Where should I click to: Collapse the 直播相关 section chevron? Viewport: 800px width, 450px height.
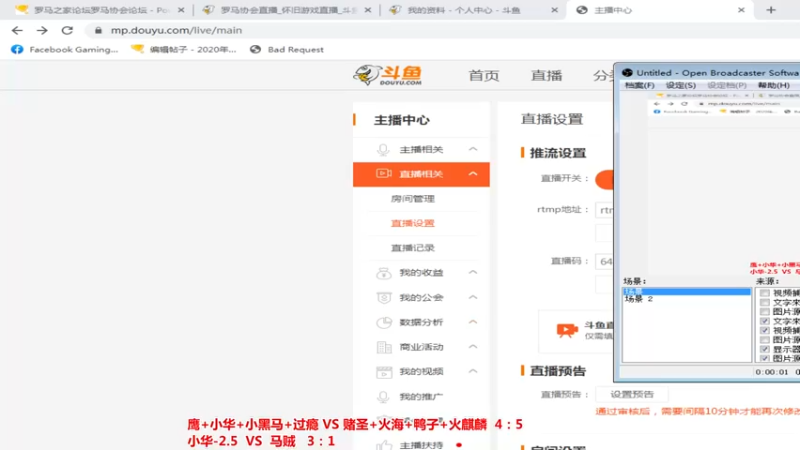click(473, 173)
